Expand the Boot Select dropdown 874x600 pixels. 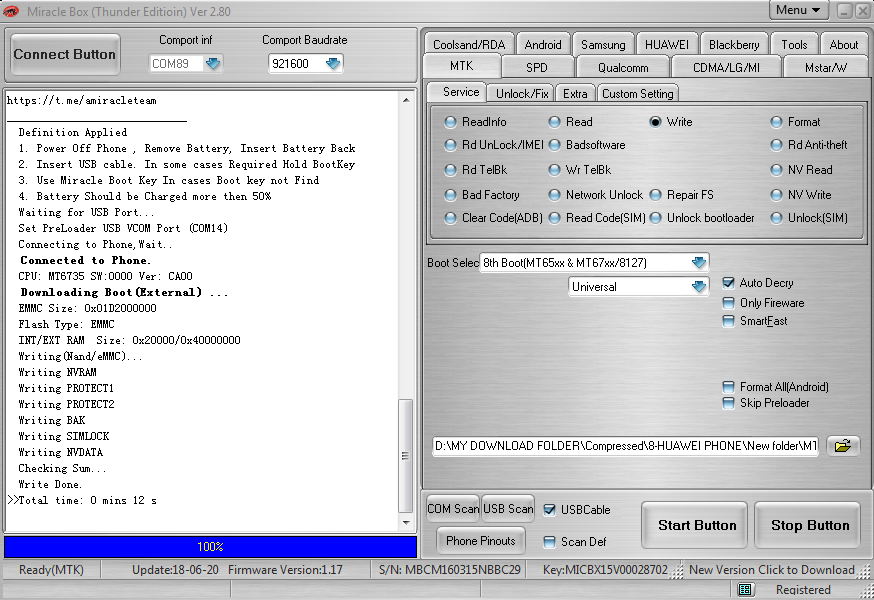[x=698, y=263]
